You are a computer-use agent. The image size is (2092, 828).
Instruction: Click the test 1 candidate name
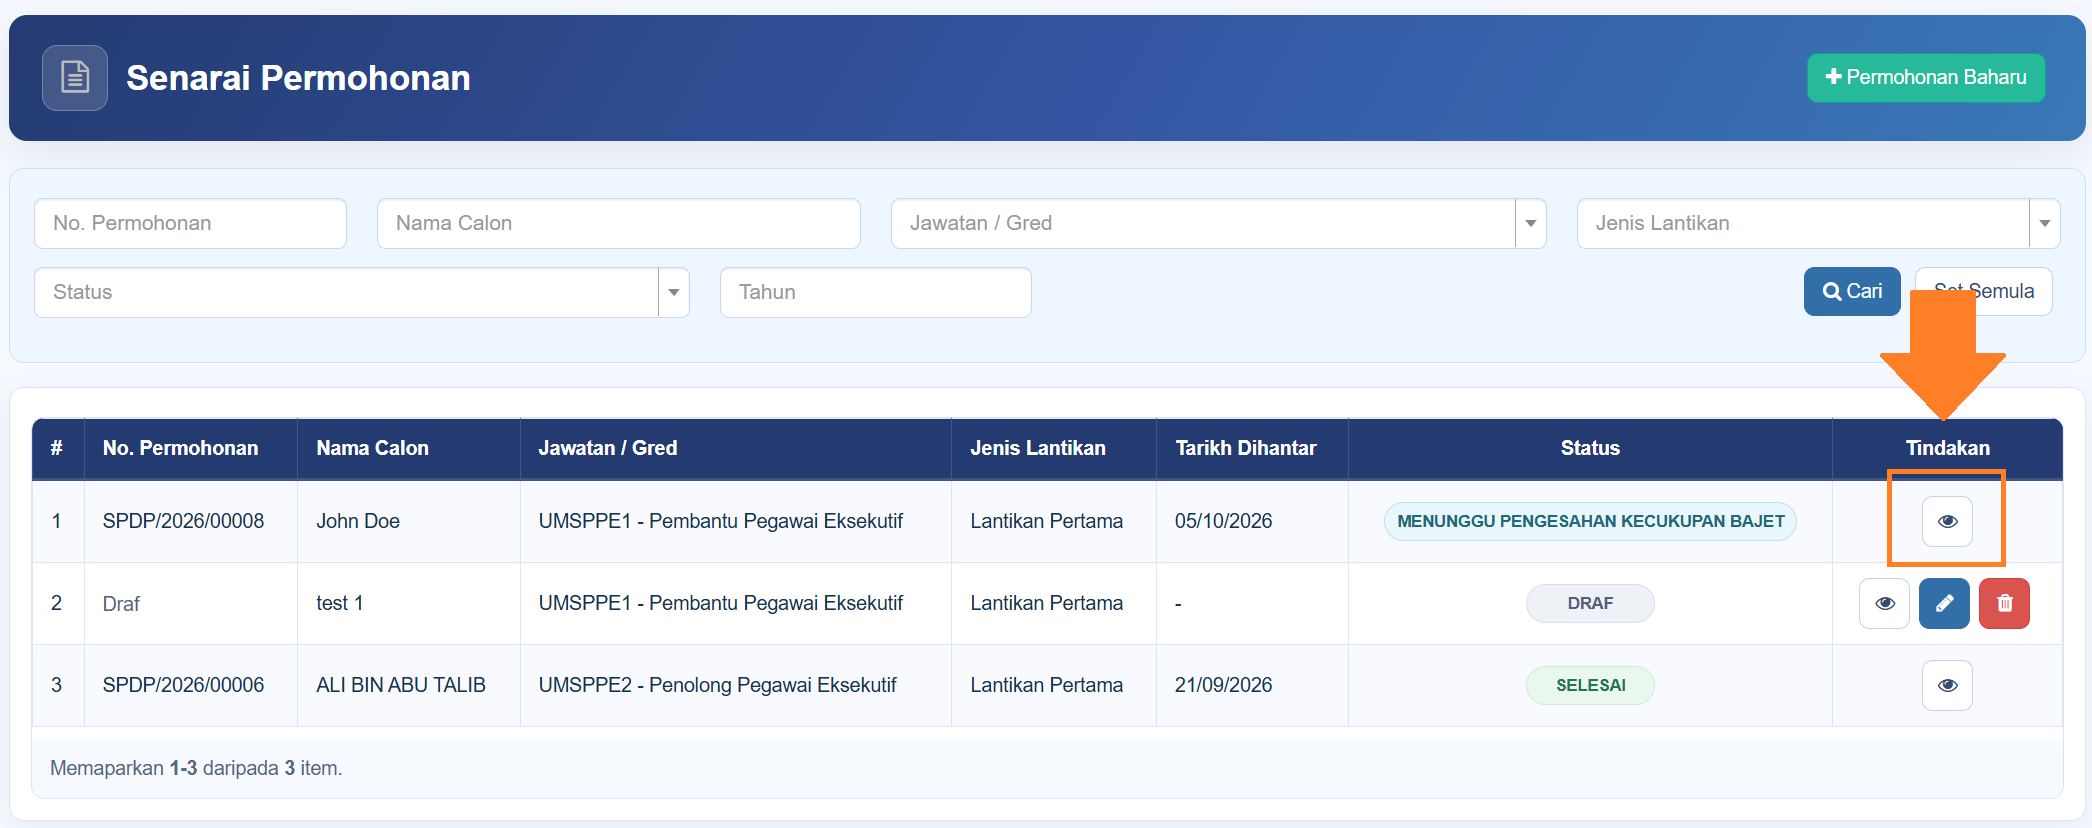pyautogui.click(x=340, y=603)
